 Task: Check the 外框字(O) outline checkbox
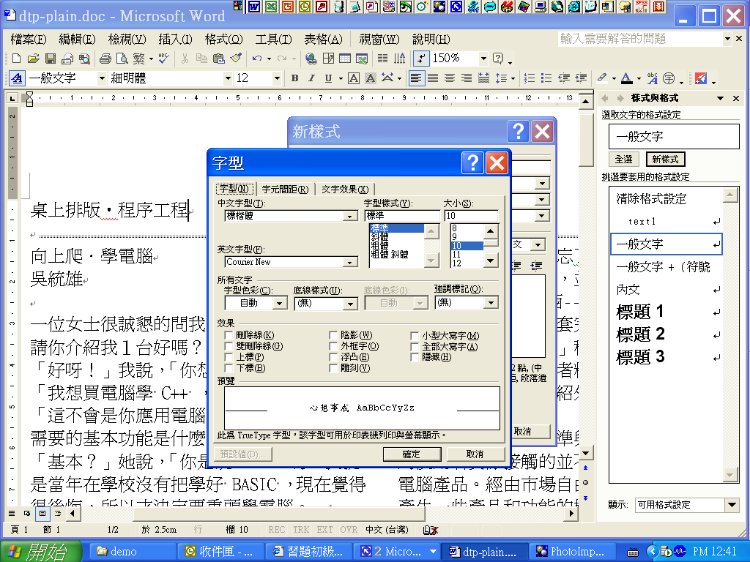[333, 346]
